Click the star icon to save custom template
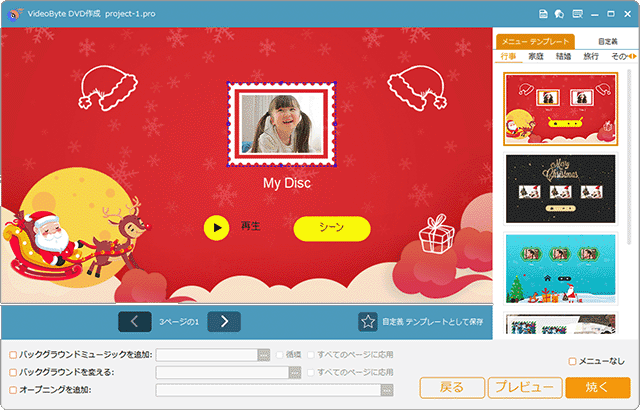The width and height of the screenshot is (640, 411). 368,322
